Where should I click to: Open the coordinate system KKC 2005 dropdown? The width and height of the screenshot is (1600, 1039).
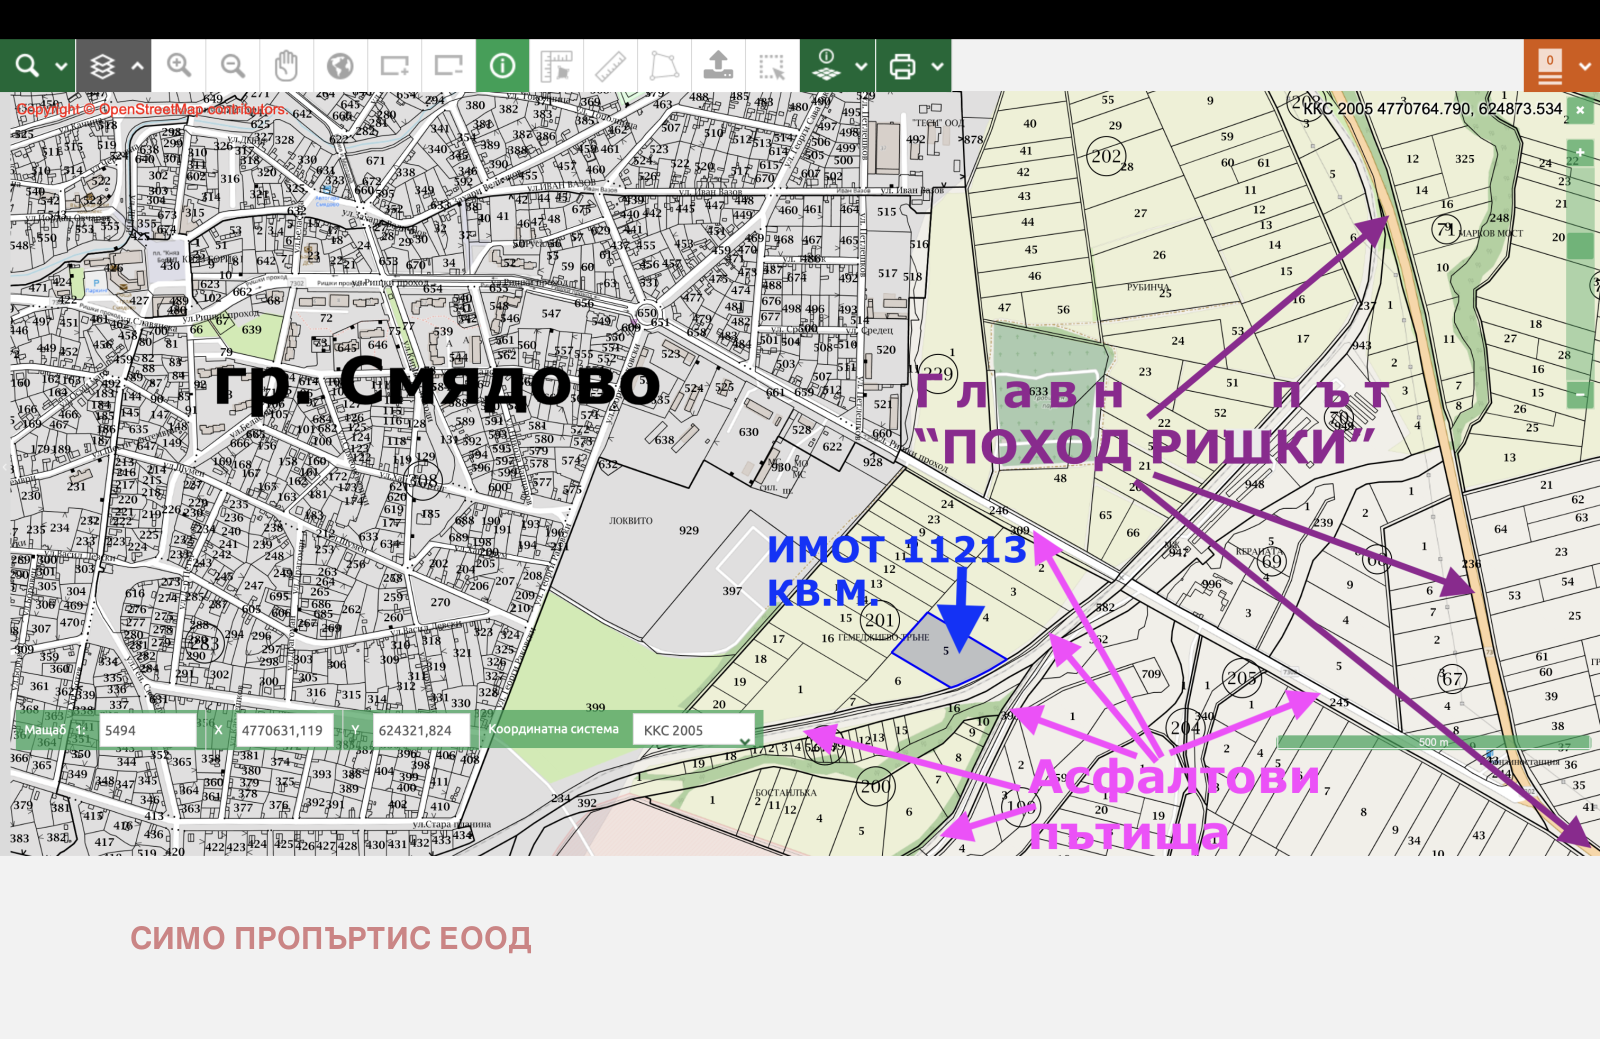click(x=693, y=730)
